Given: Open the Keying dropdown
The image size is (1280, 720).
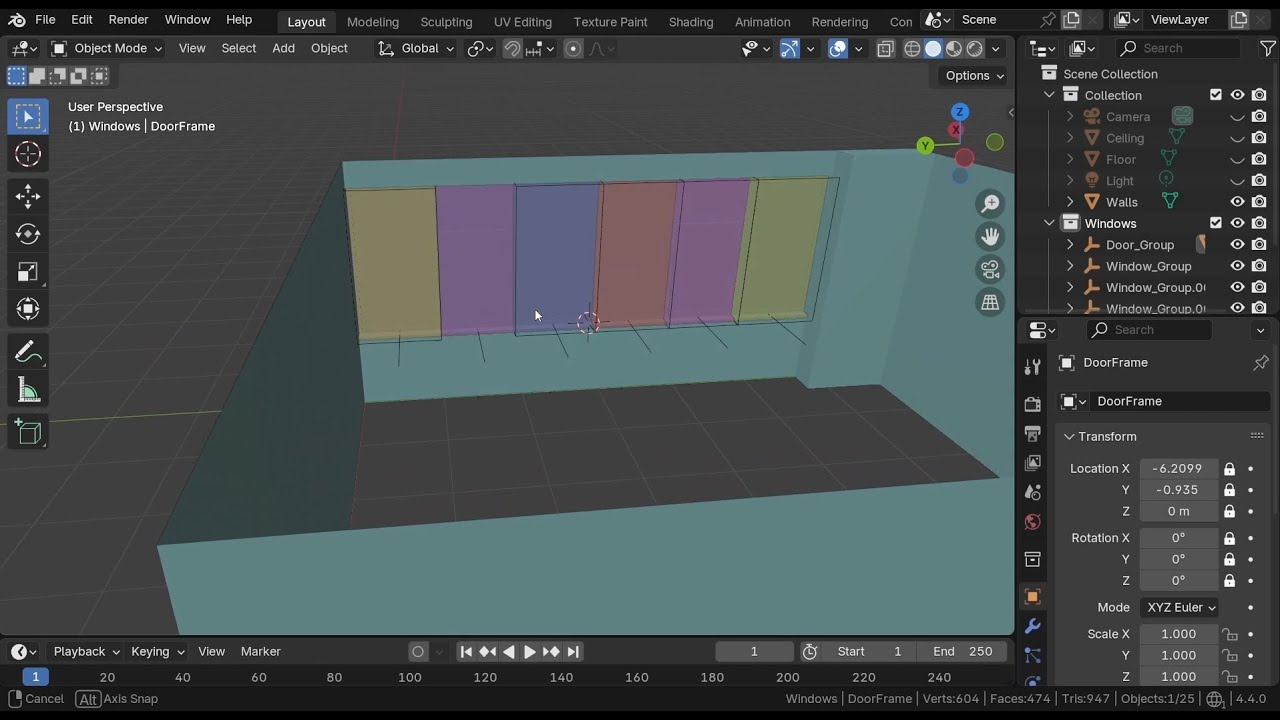Looking at the screenshot, I should coord(158,651).
